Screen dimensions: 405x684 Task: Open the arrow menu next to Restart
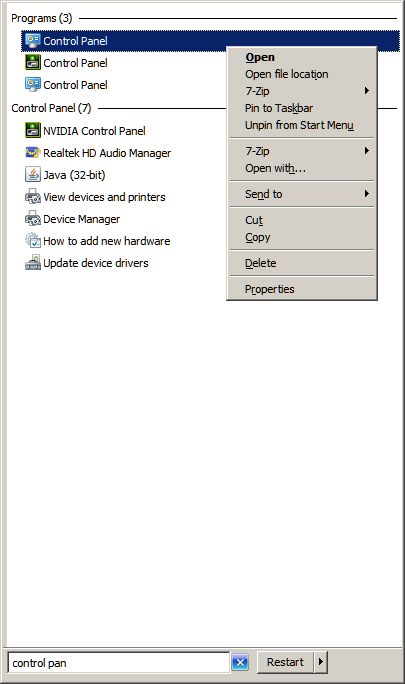(x=321, y=662)
